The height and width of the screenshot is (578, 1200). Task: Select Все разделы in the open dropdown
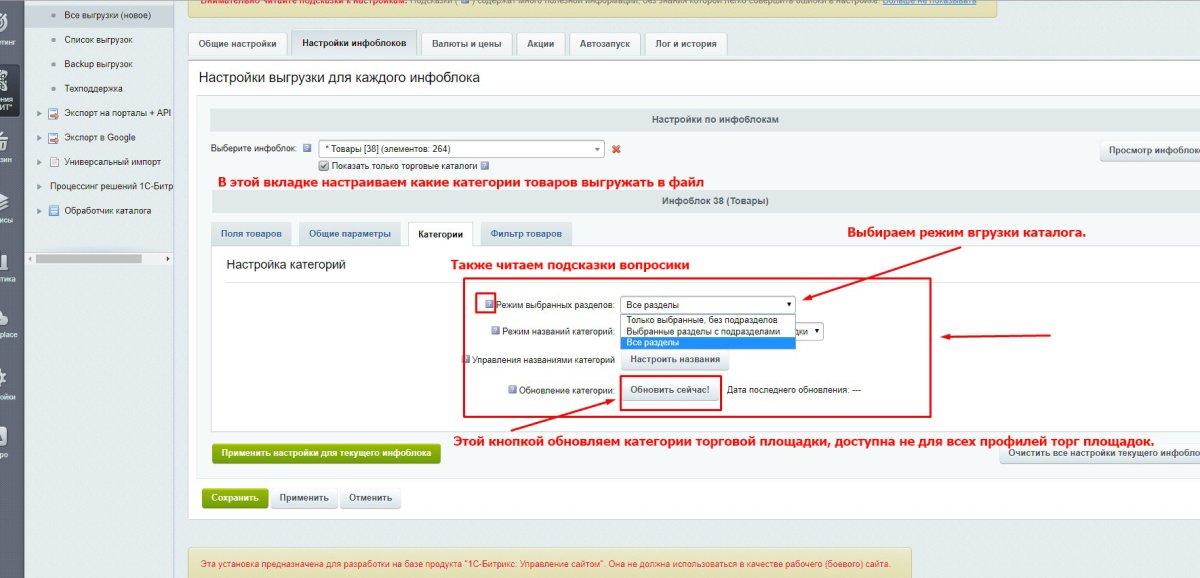pyautogui.click(x=655, y=345)
